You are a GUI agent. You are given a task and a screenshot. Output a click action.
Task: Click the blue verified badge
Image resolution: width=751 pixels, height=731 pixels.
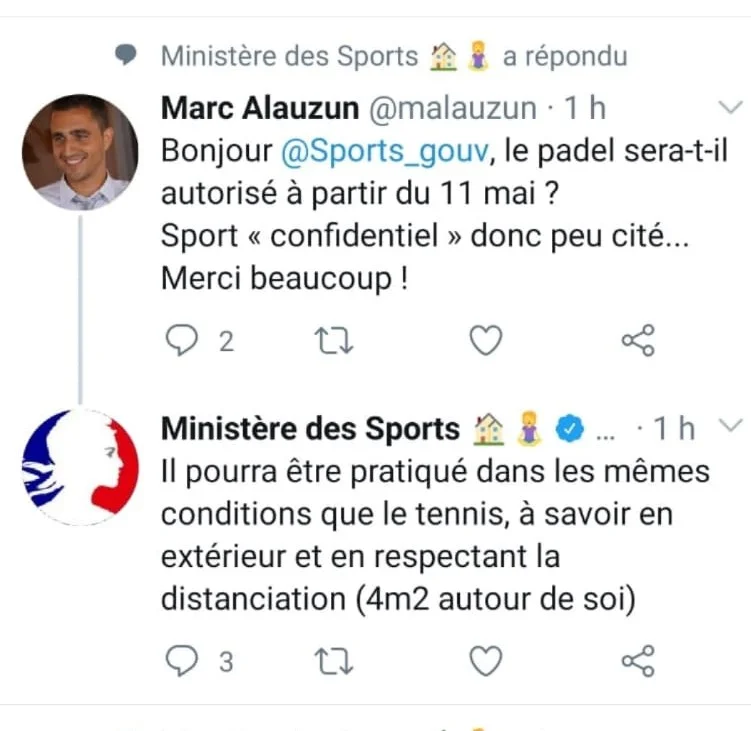click(x=569, y=429)
